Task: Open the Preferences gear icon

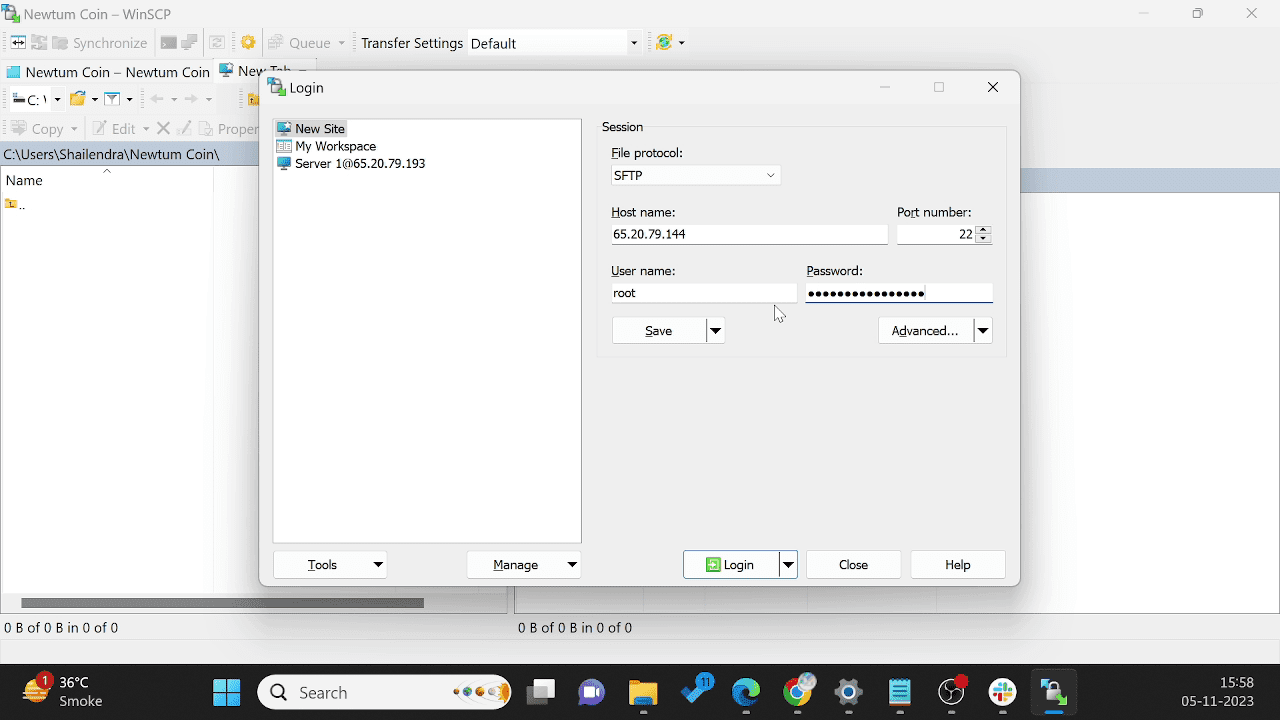Action: point(248,43)
